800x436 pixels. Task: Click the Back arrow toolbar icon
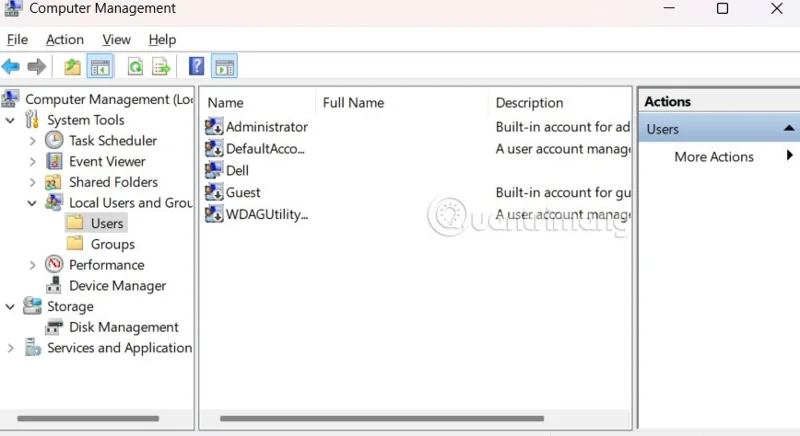coord(11,66)
